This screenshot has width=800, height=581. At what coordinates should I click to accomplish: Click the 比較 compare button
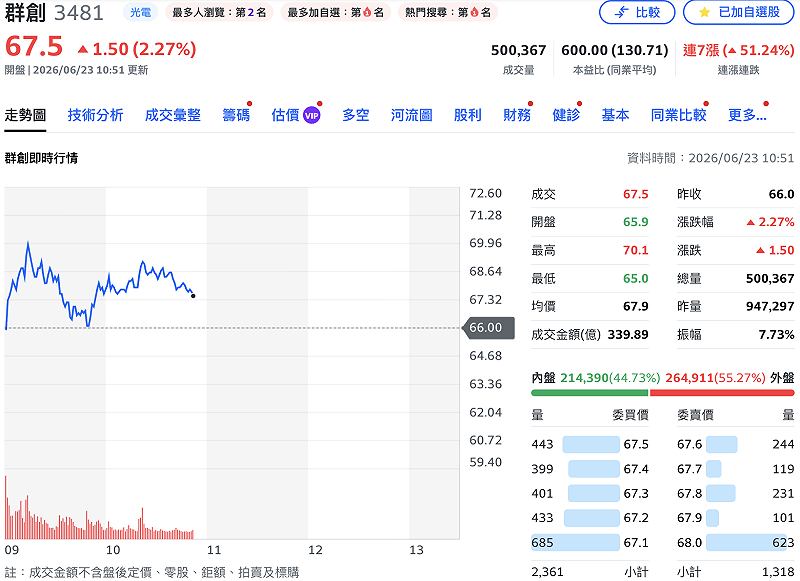pos(637,12)
